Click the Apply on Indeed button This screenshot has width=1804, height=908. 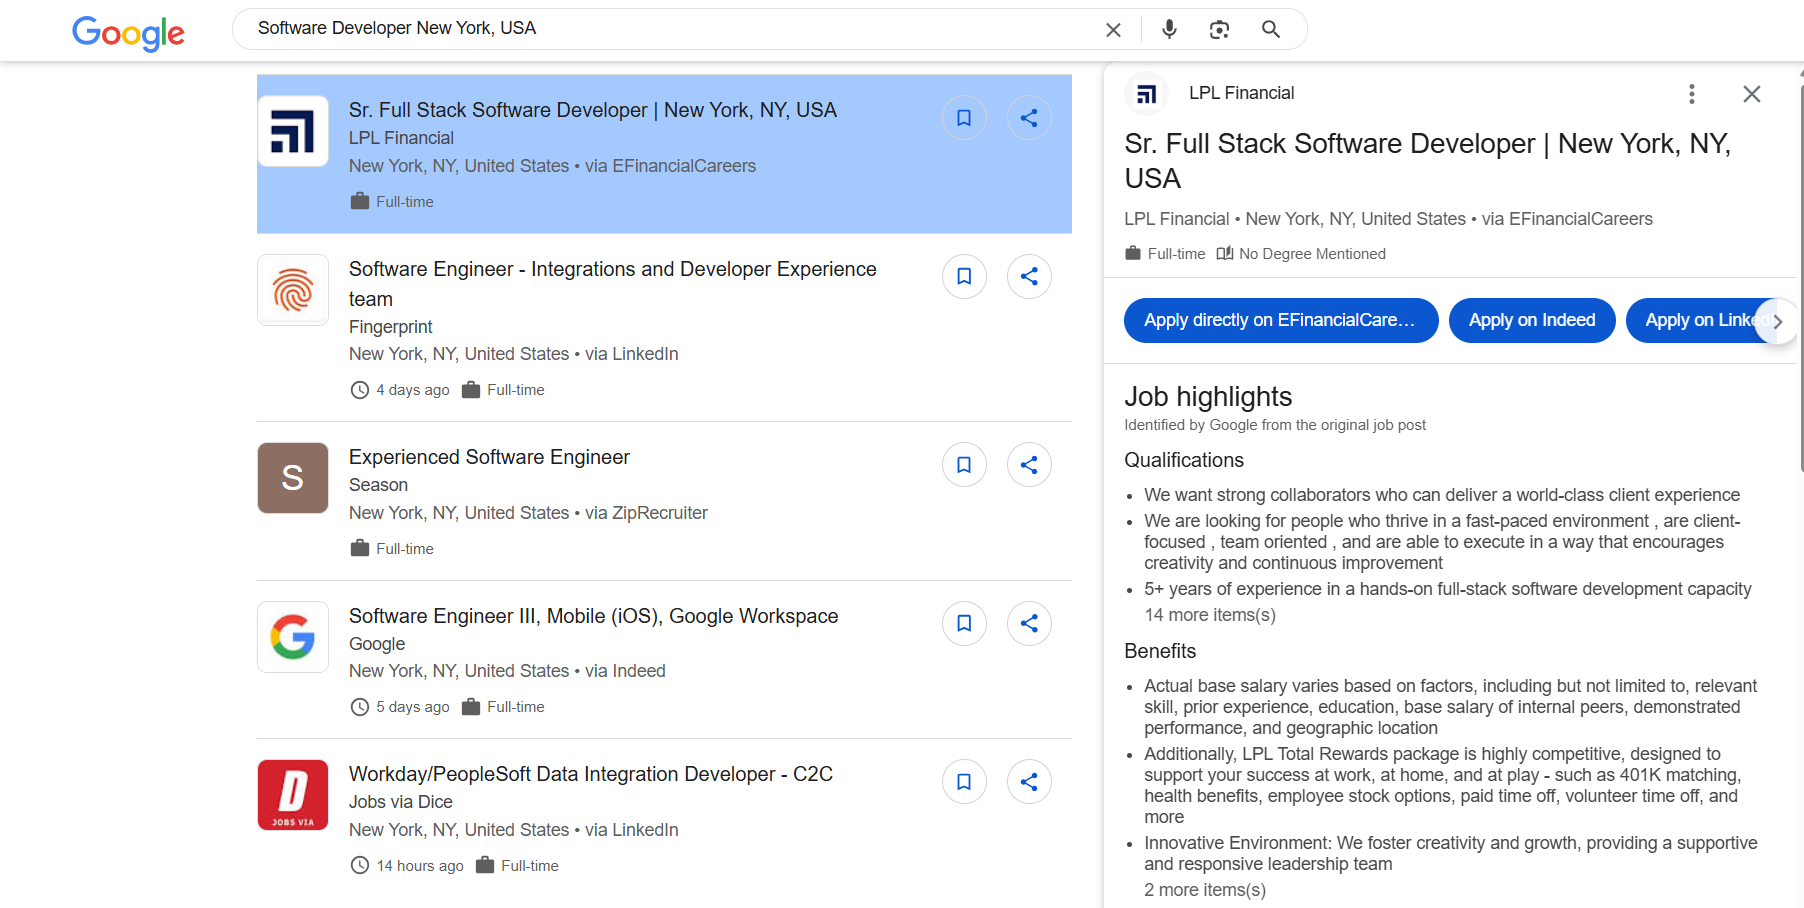pyautogui.click(x=1531, y=320)
